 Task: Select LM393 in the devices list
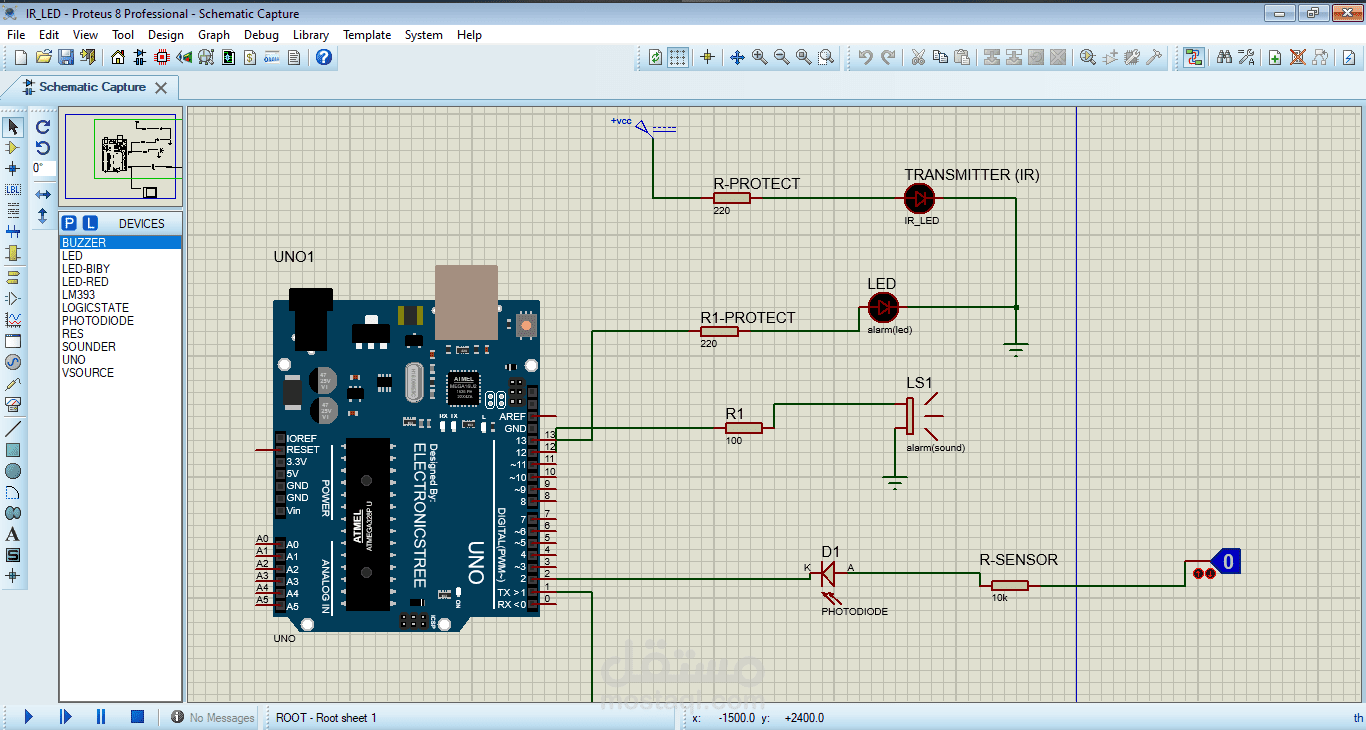[x=121, y=295]
